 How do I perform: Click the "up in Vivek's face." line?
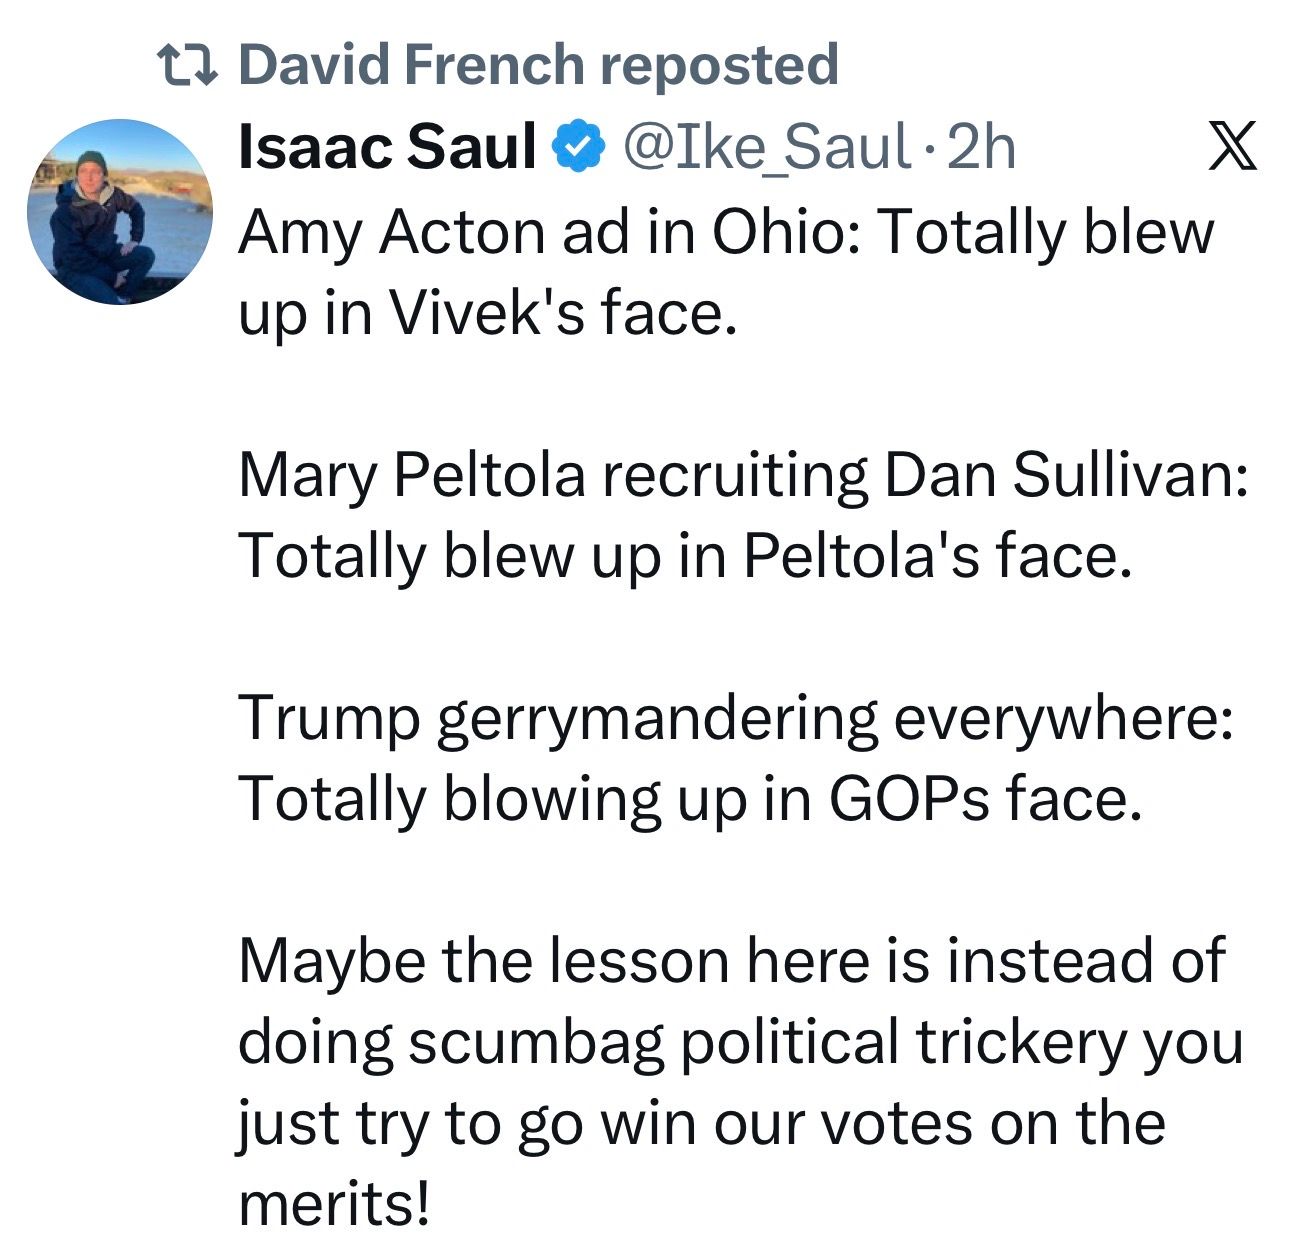coord(487,313)
